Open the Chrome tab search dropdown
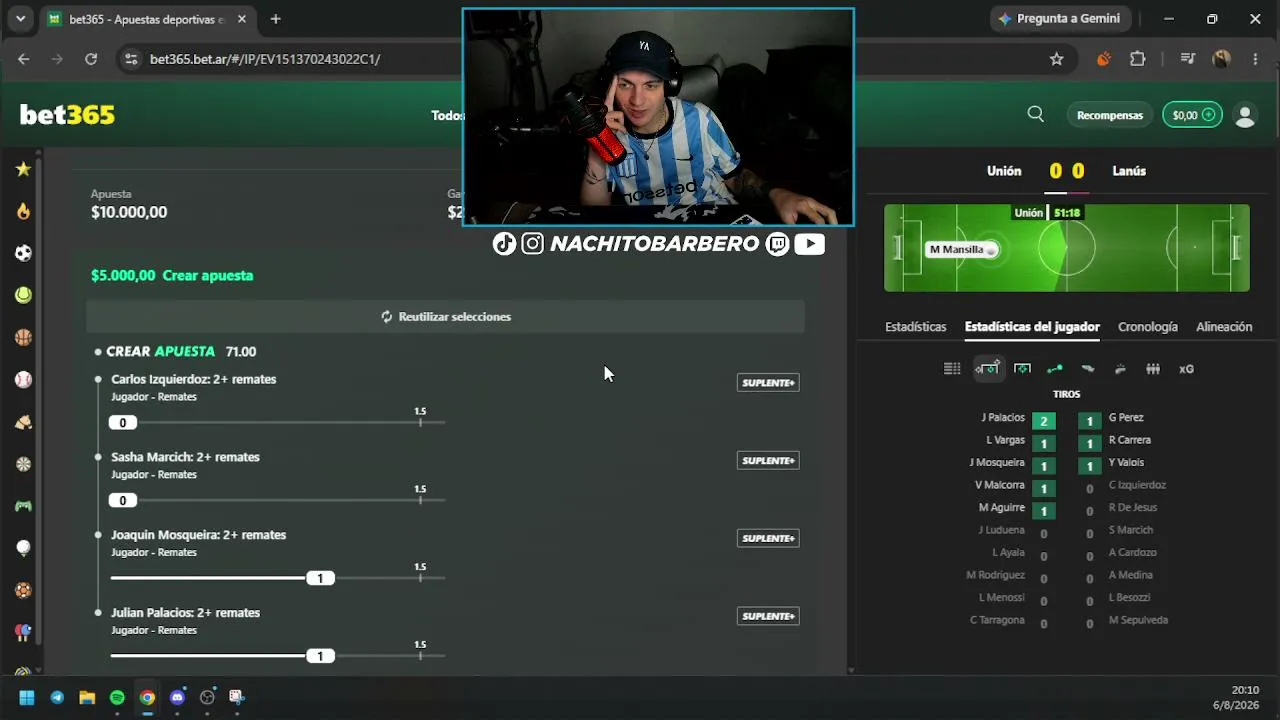 20,19
